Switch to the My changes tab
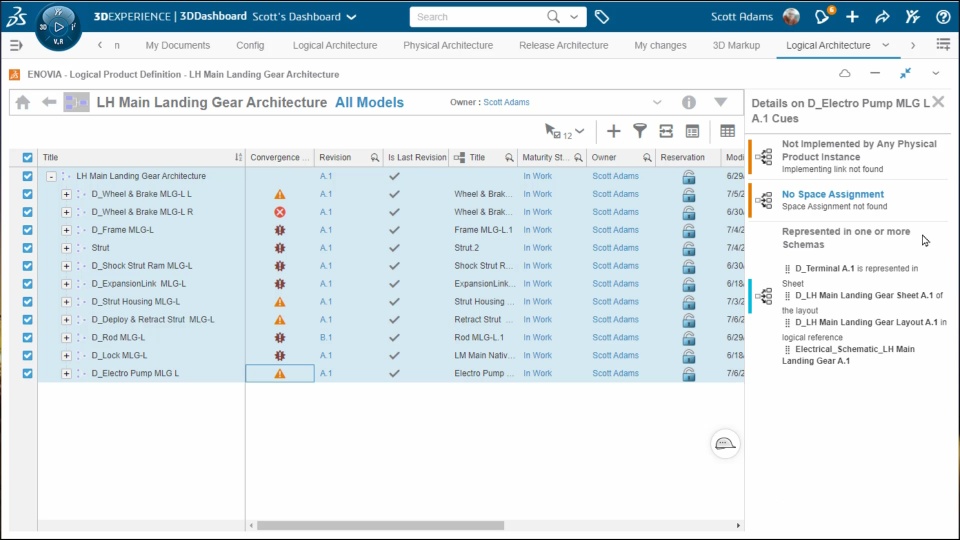This screenshot has height=540, width=960. (x=660, y=45)
